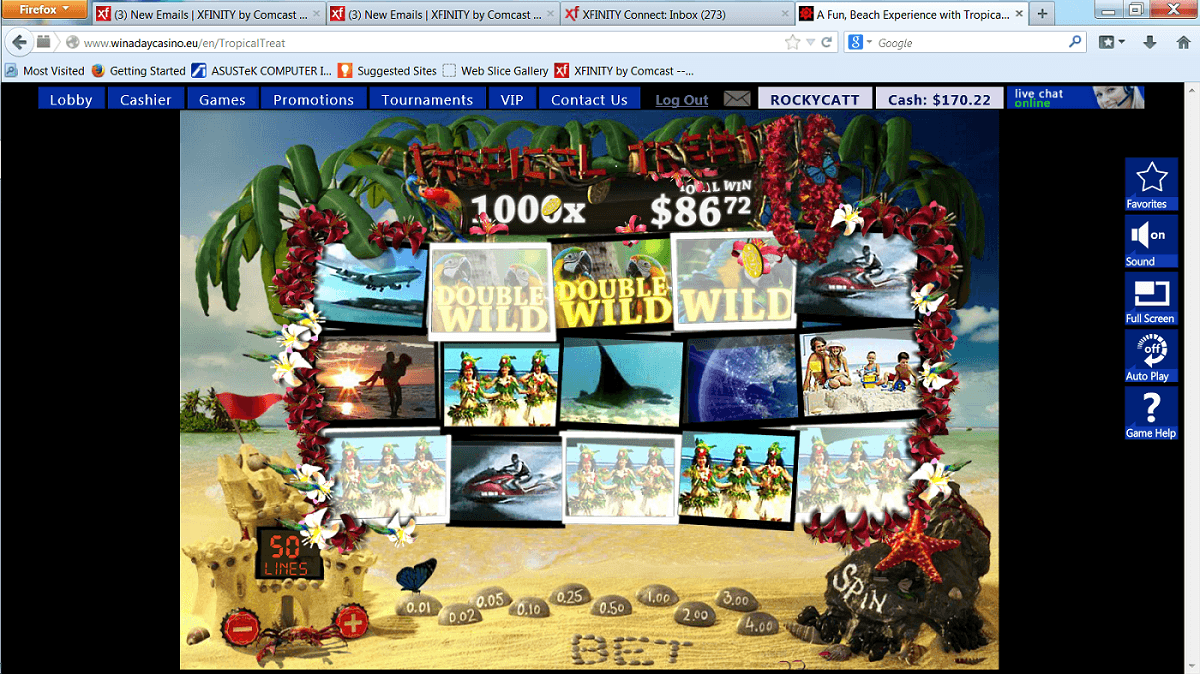Screen dimensions: 1200x674
Task: Open the Firefox application menu
Action: (x=44, y=9)
